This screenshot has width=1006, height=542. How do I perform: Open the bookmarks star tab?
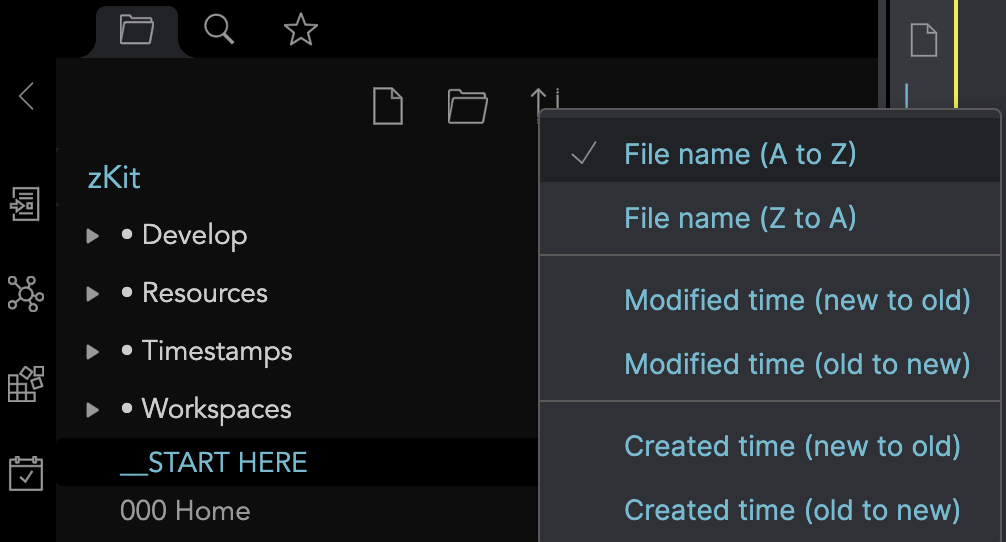pyautogui.click(x=300, y=30)
